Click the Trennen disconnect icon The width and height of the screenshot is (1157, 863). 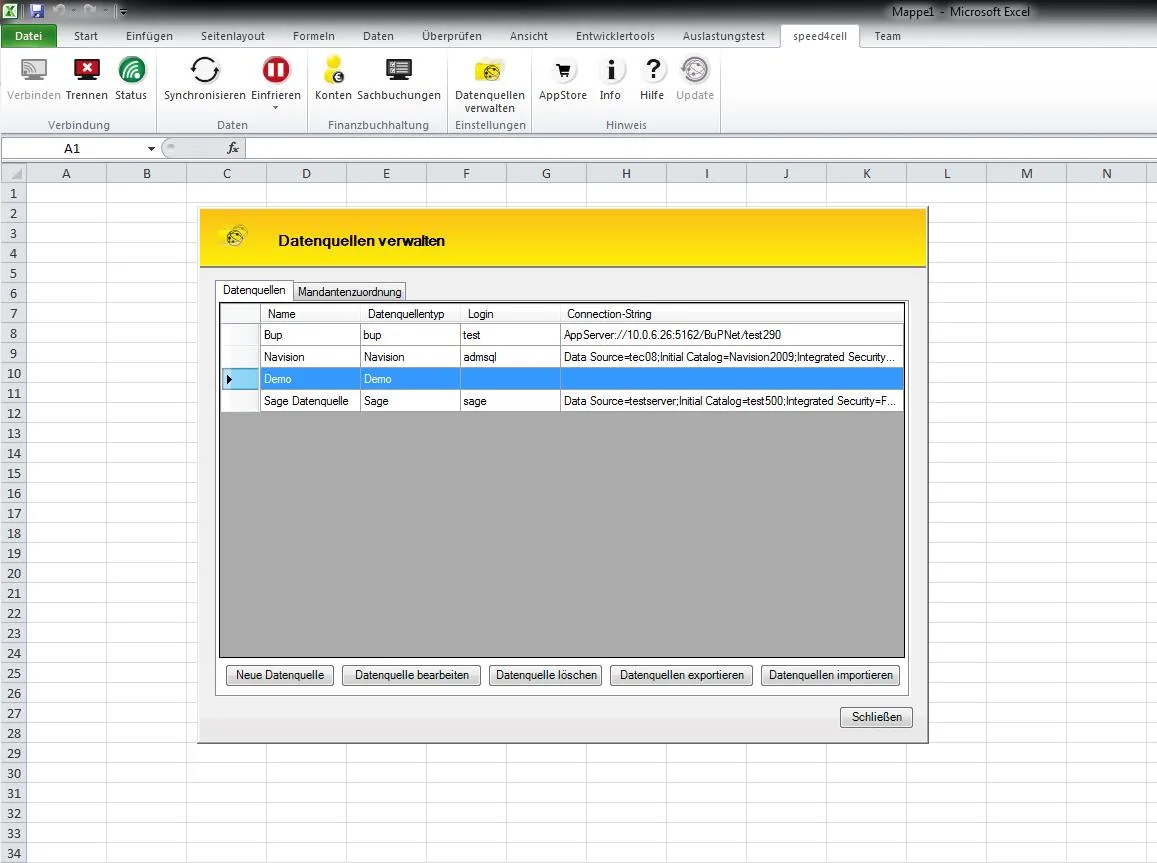[x=86, y=70]
